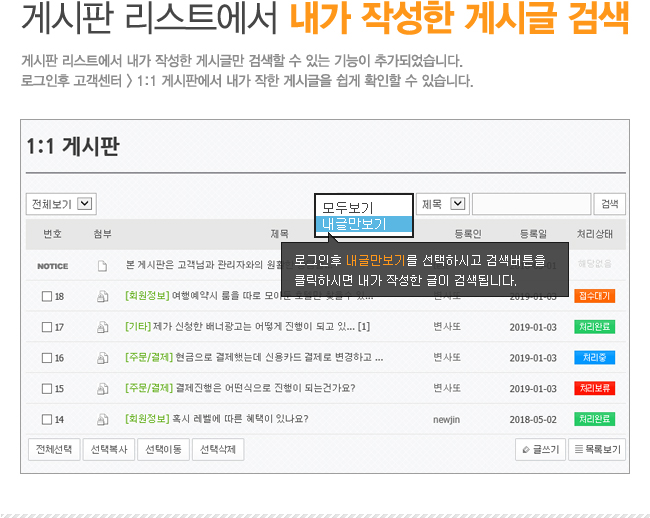650x518 pixels.
Task: Tick checkbox for post number 15
Action: click(x=47, y=388)
